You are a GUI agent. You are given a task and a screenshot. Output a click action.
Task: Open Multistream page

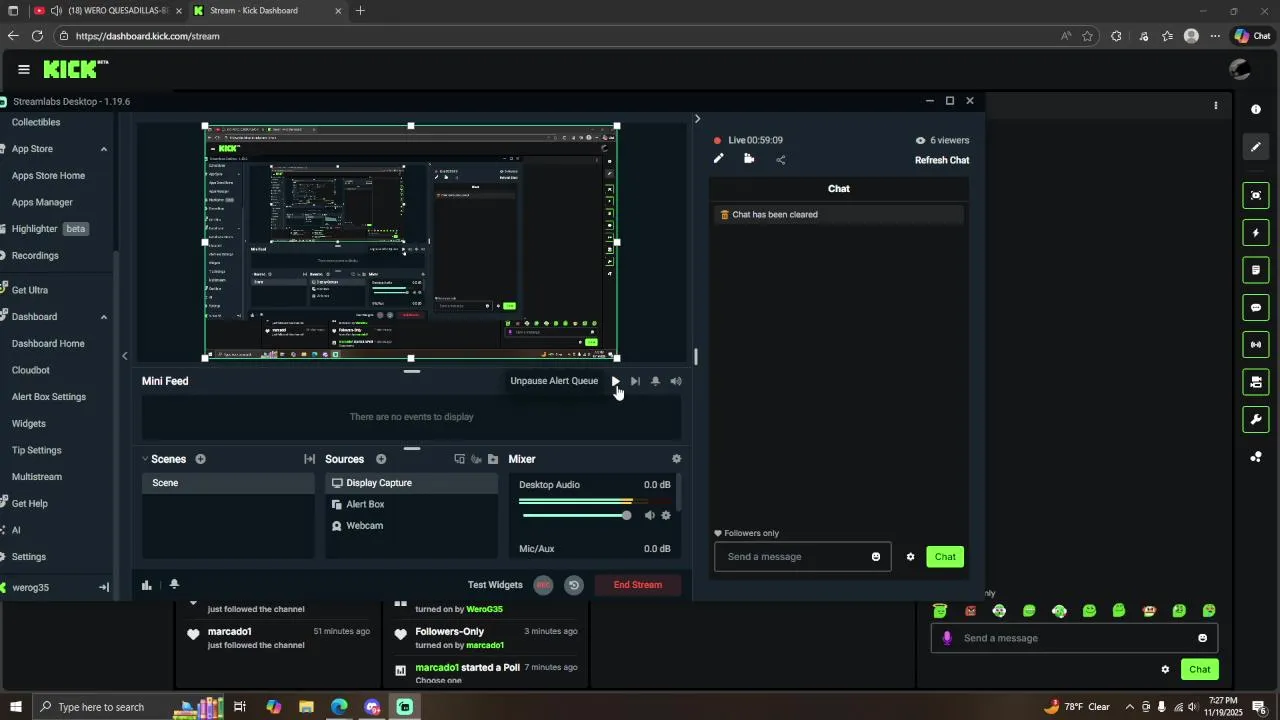(37, 477)
